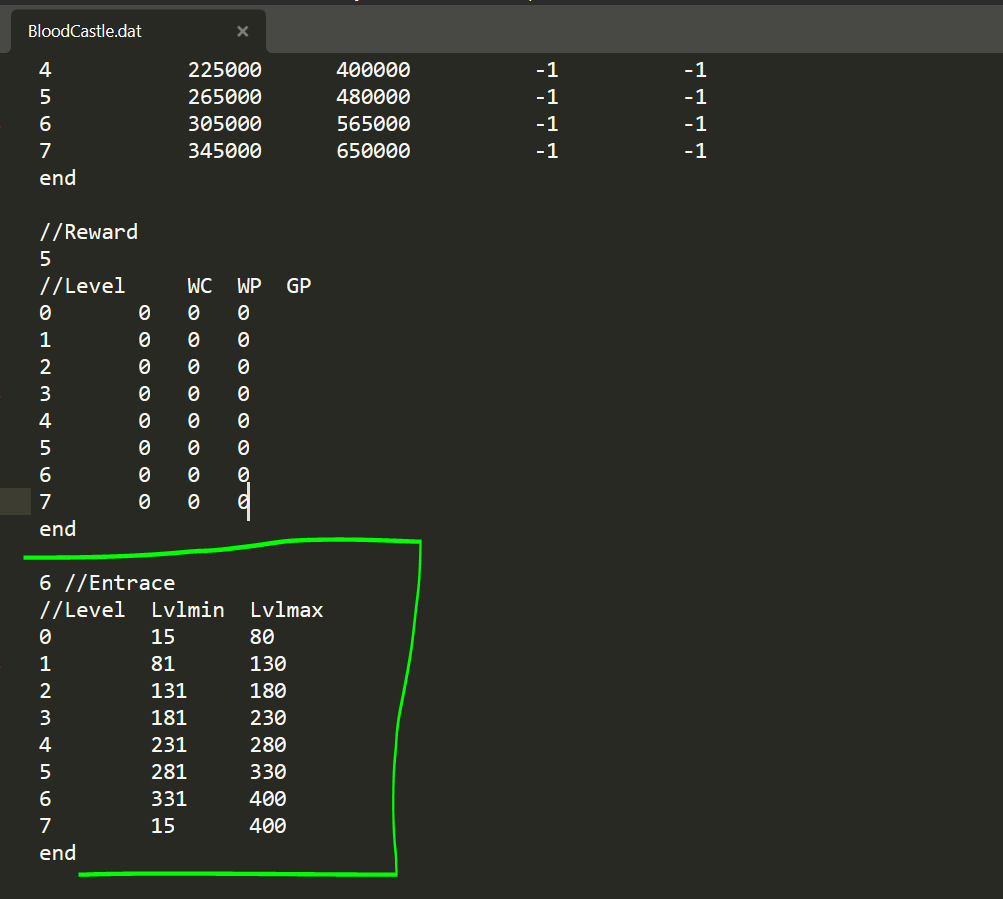Click the Lvlmin column header
This screenshot has height=899, width=1003.
(x=188, y=610)
